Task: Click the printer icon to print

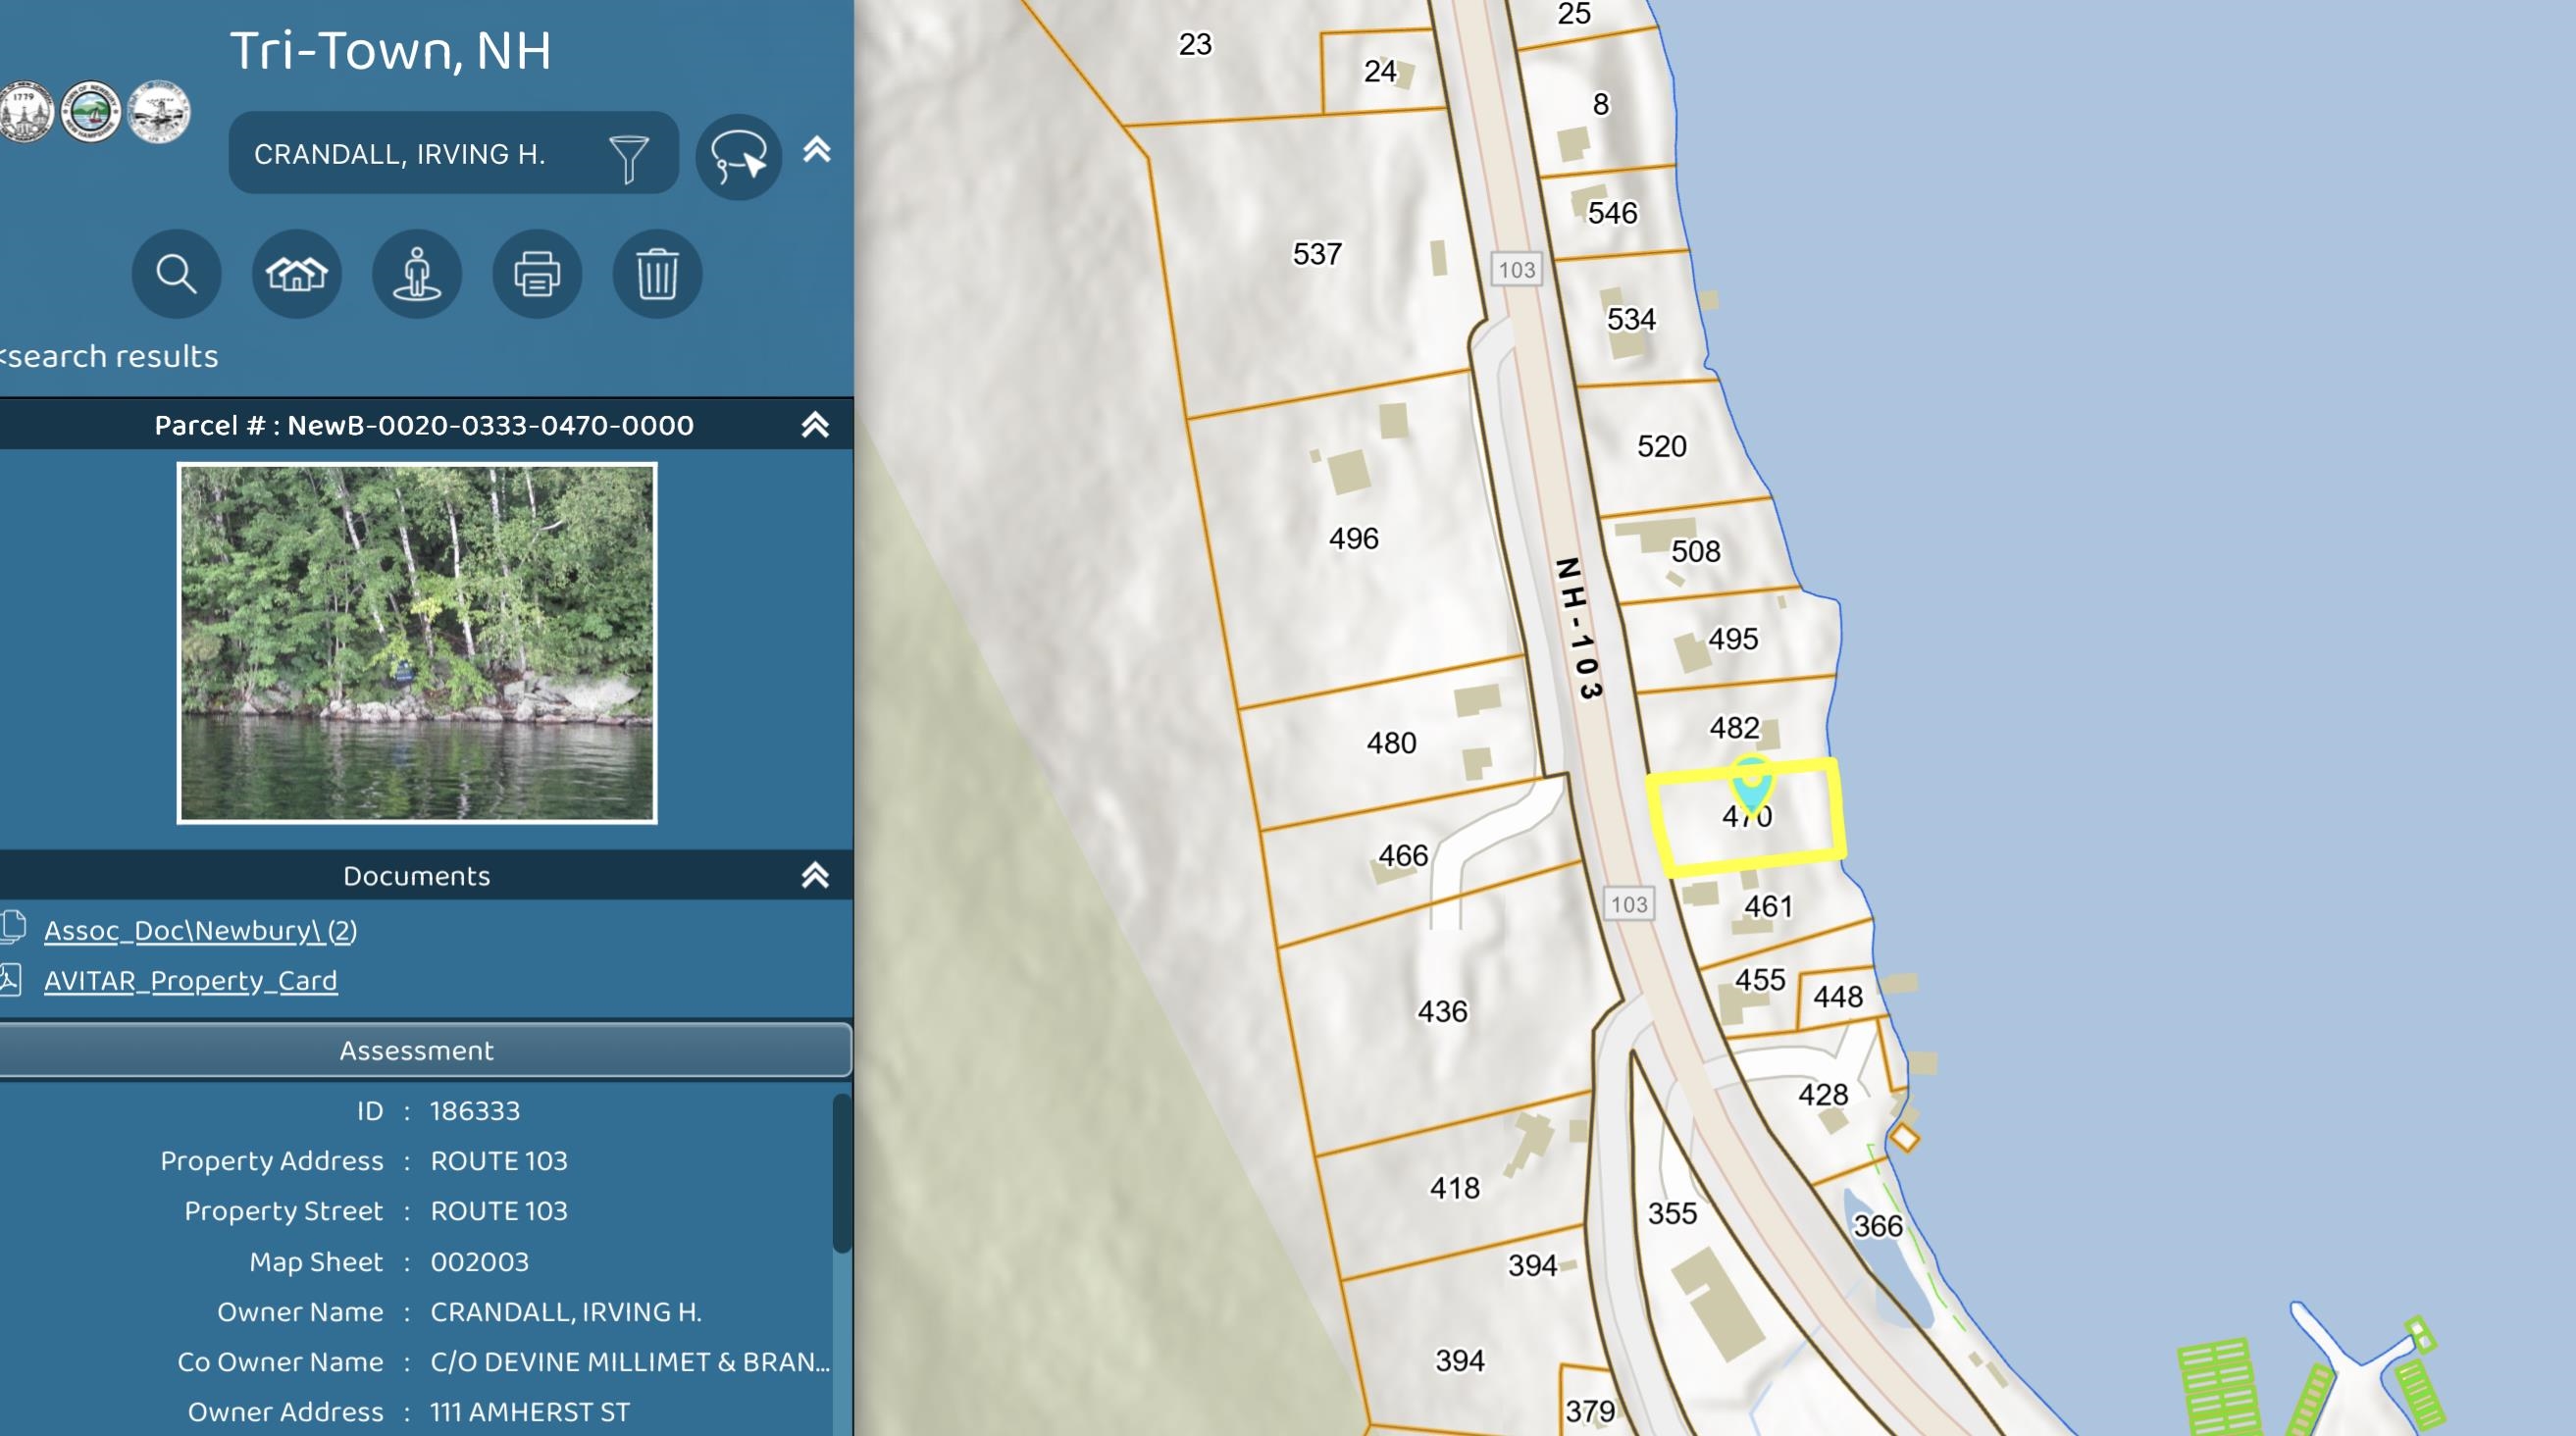Action: point(537,273)
